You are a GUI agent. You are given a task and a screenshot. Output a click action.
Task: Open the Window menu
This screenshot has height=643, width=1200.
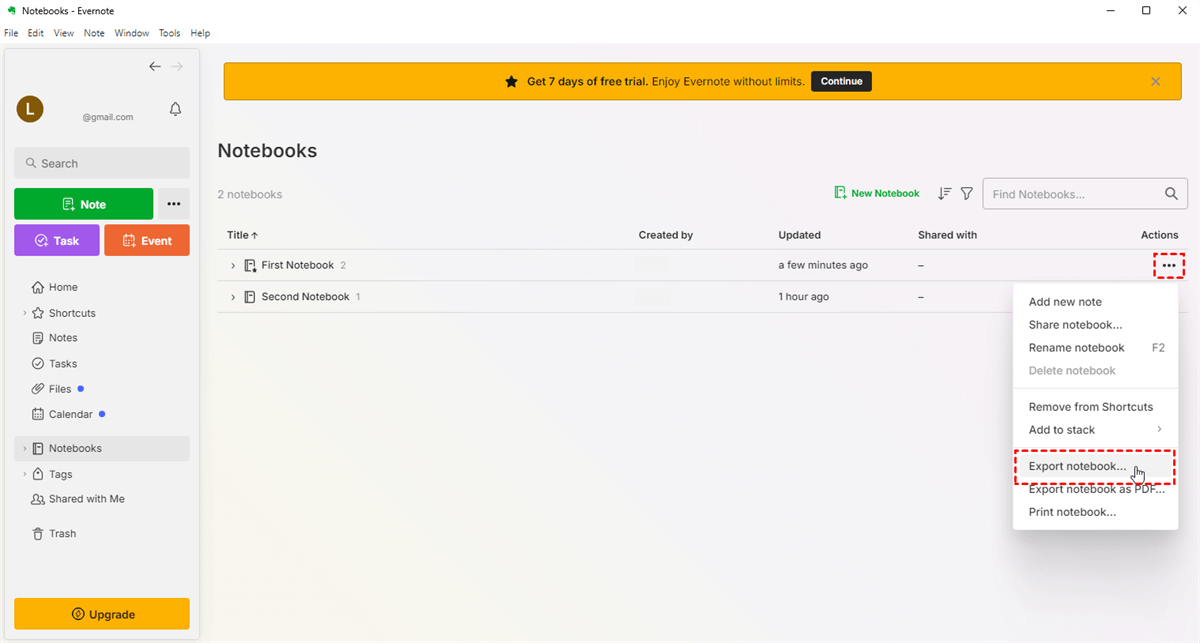tap(132, 33)
